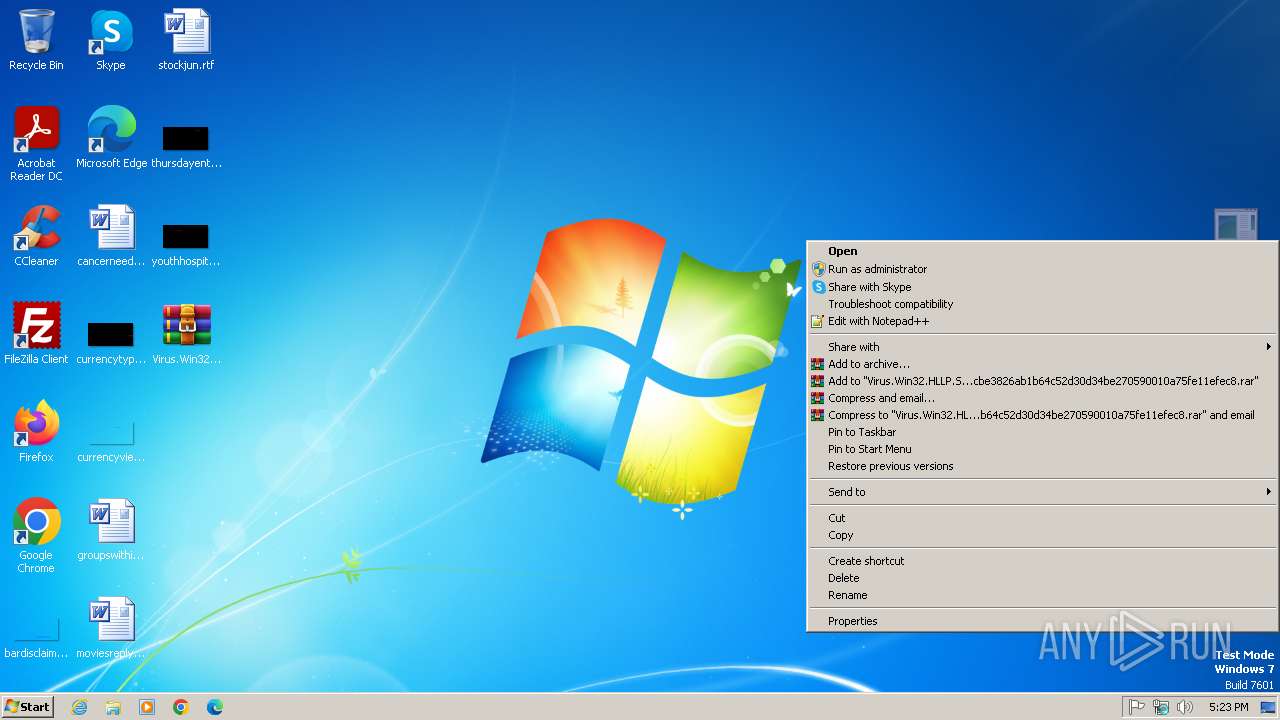Choose Troubleshoot compatibility

[1042, 304]
